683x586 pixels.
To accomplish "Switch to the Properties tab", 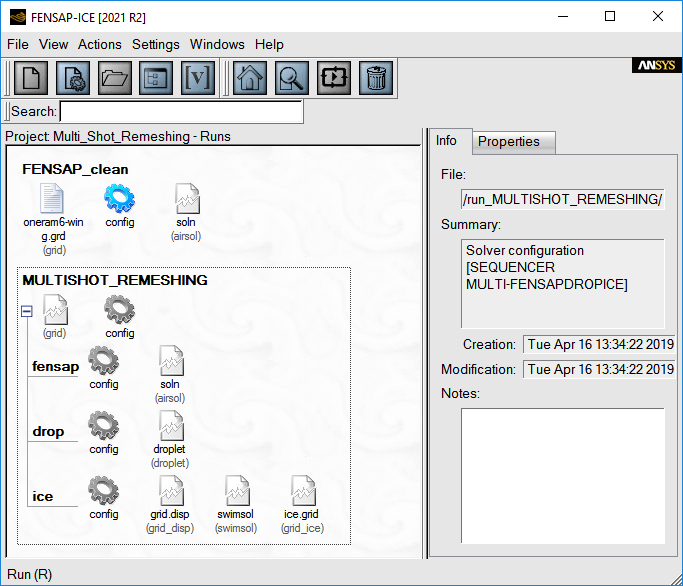I will [509, 142].
